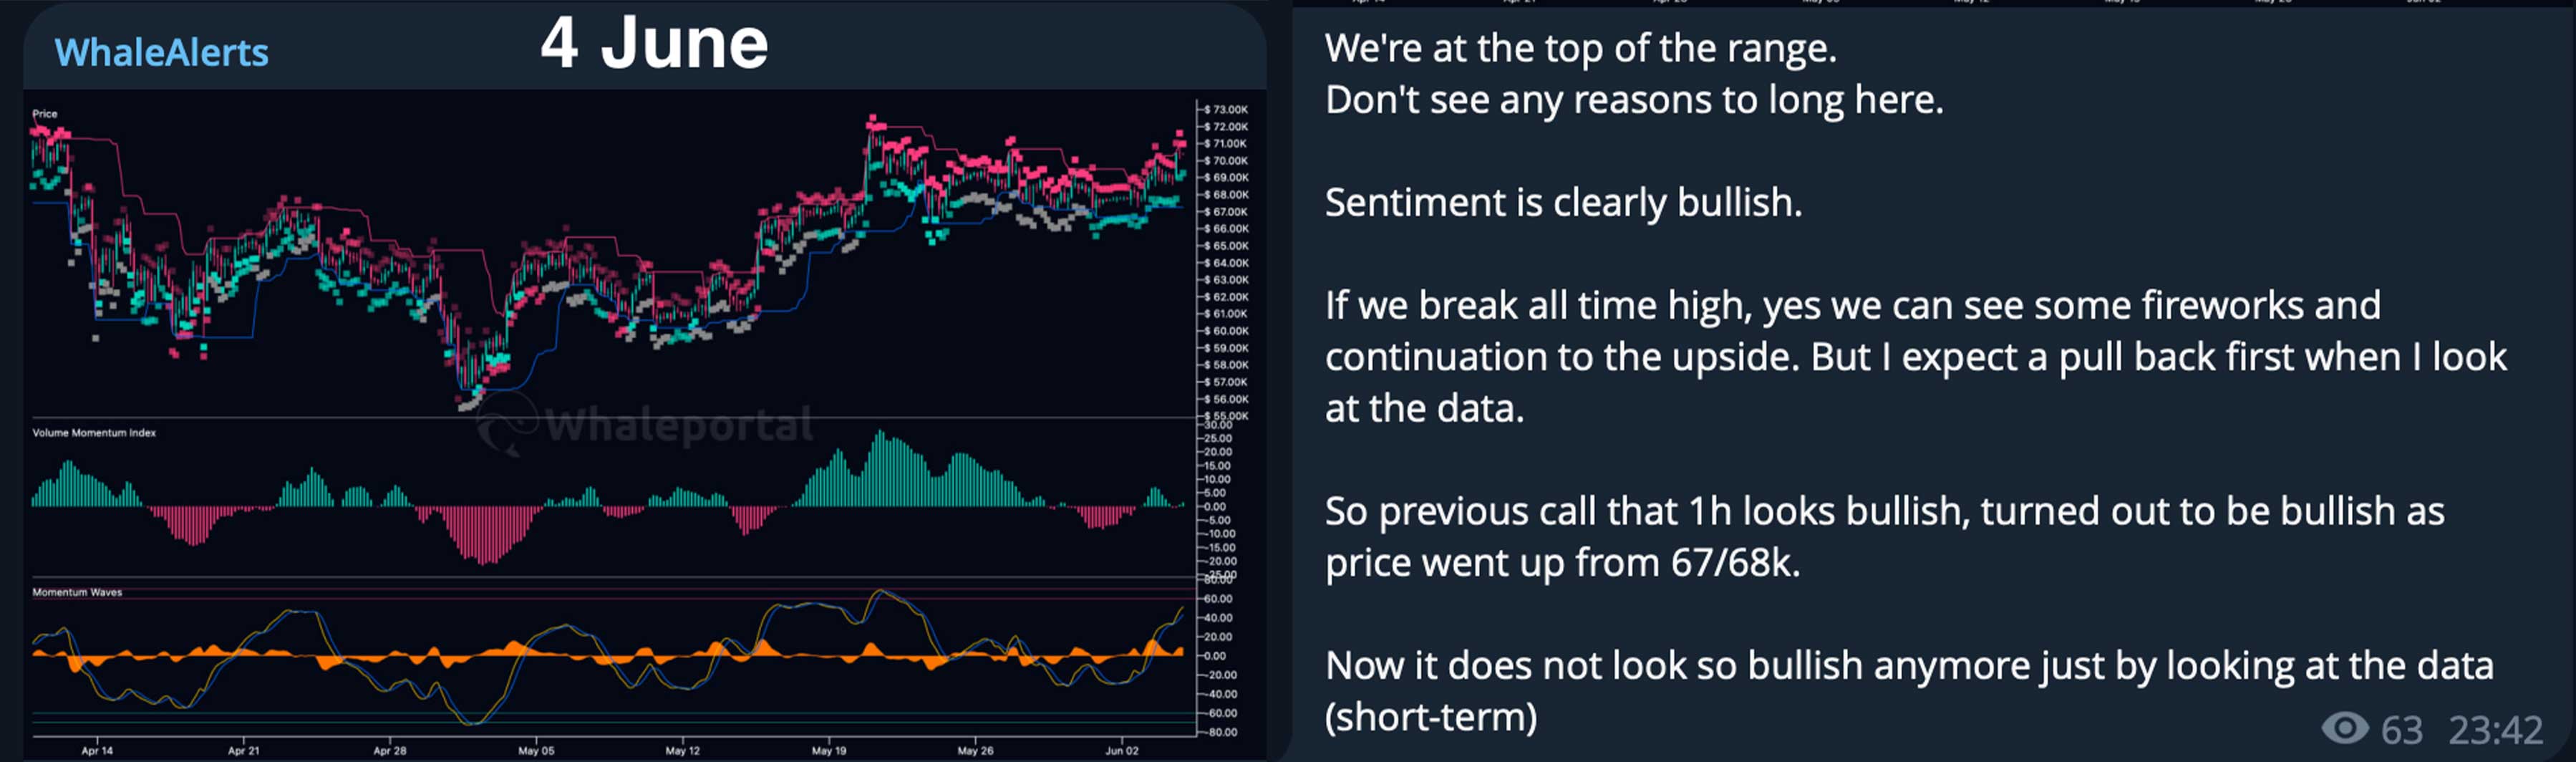
Task: Click the Apr 14 date marker
Action: pos(97,750)
